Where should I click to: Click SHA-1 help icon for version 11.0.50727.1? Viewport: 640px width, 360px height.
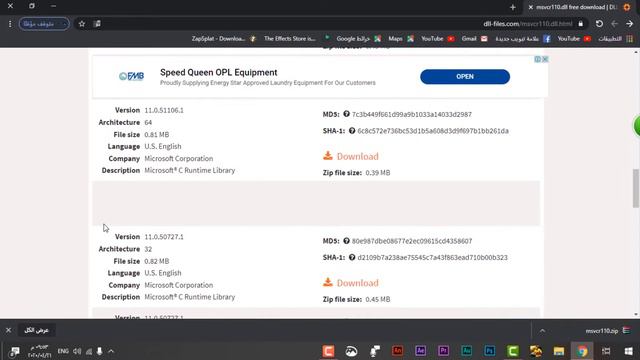[x=352, y=257]
